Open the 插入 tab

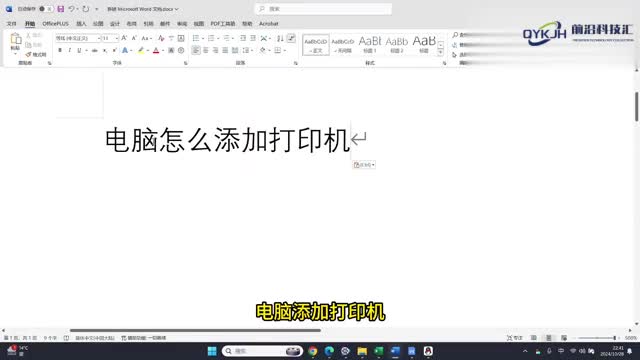pyautogui.click(x=81, y=24)
